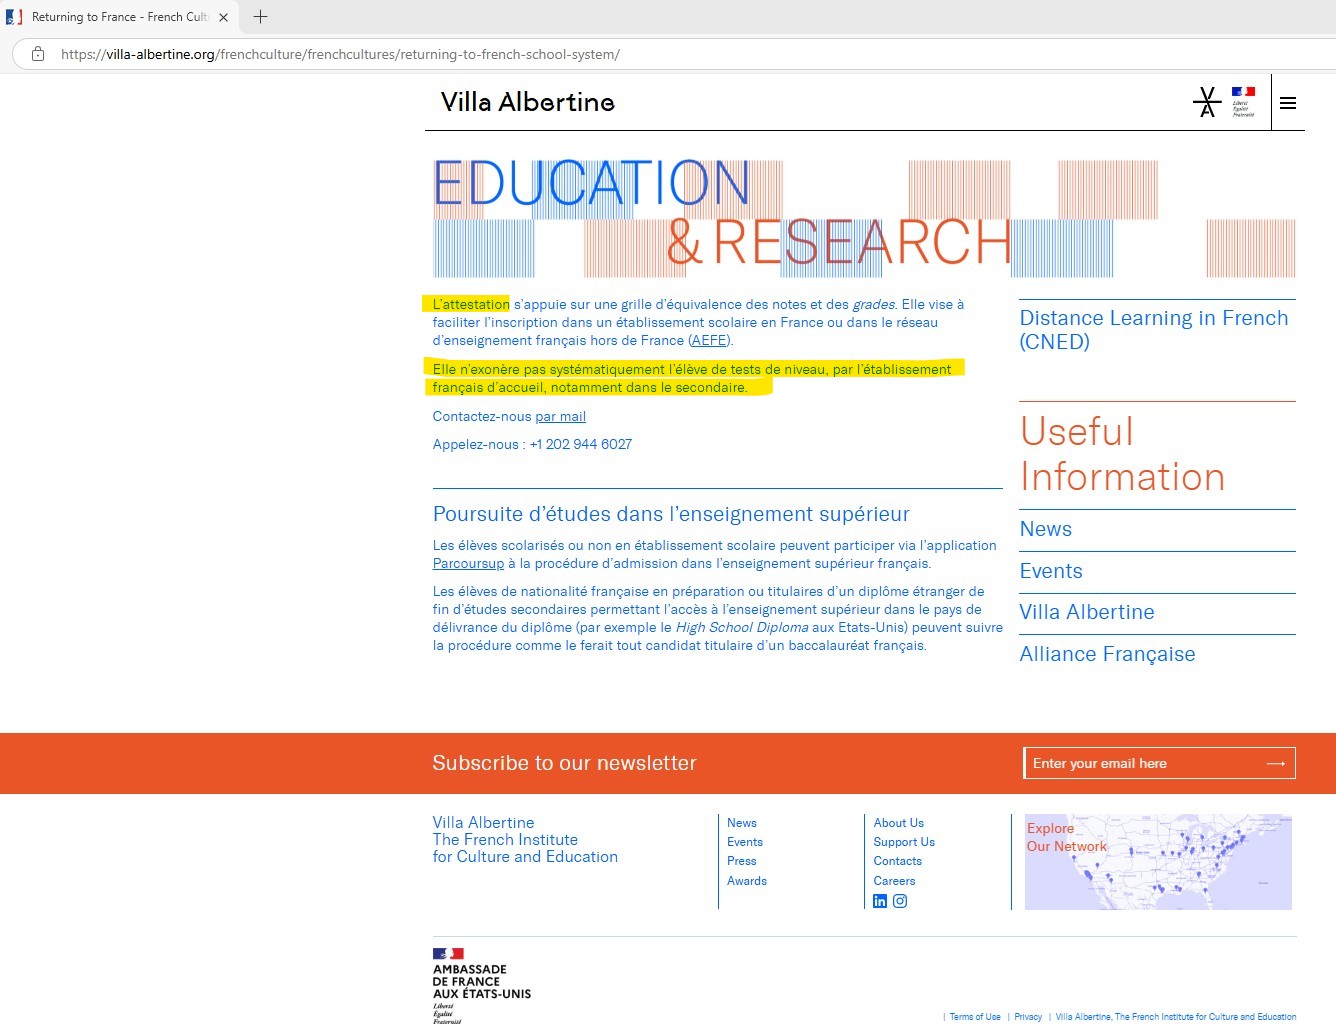Open the LinkedIn icon in footer

880,901
